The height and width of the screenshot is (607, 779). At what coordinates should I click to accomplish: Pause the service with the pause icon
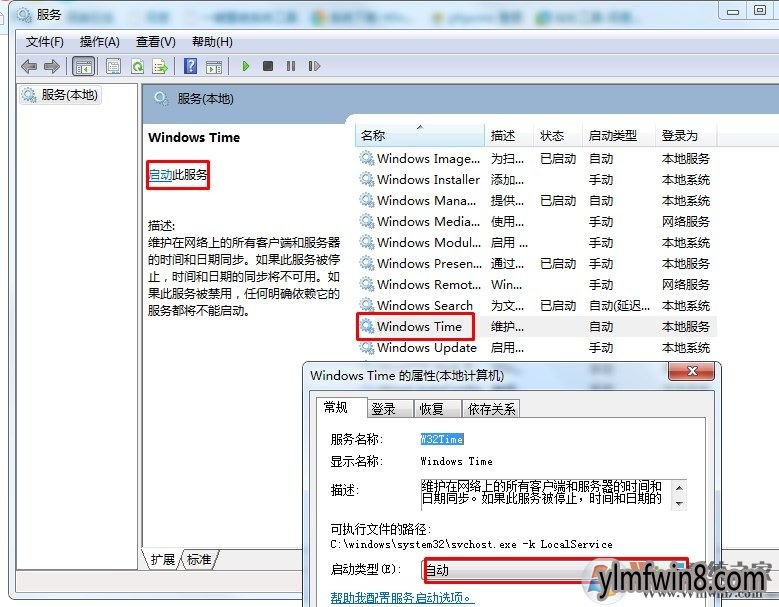tap(291, 66)
